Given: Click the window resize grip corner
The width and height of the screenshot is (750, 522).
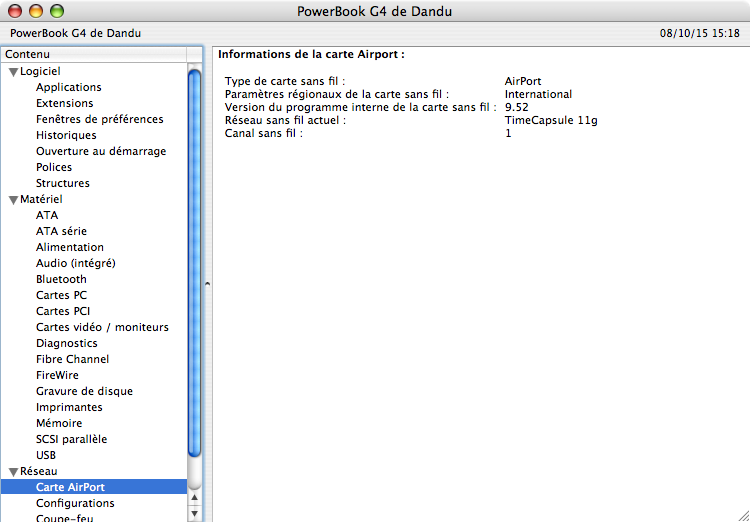Looking at the screenshot, I should (x=743, y=515).
